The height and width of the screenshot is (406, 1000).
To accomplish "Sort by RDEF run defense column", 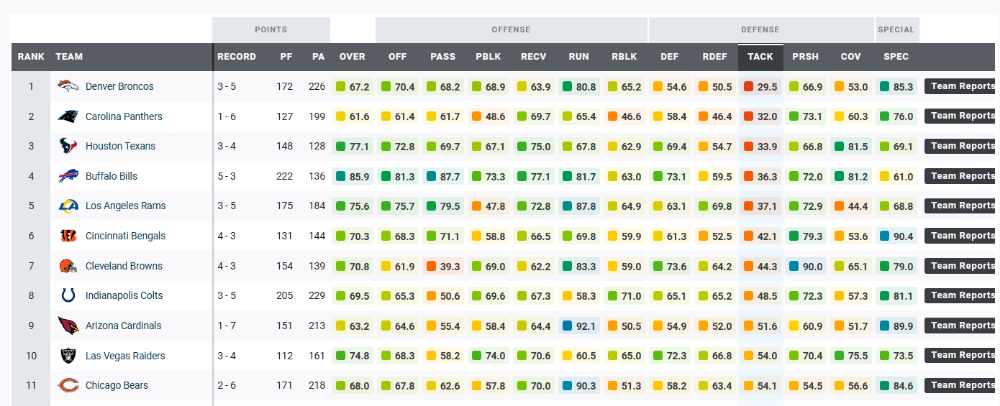I will [714, 57].
